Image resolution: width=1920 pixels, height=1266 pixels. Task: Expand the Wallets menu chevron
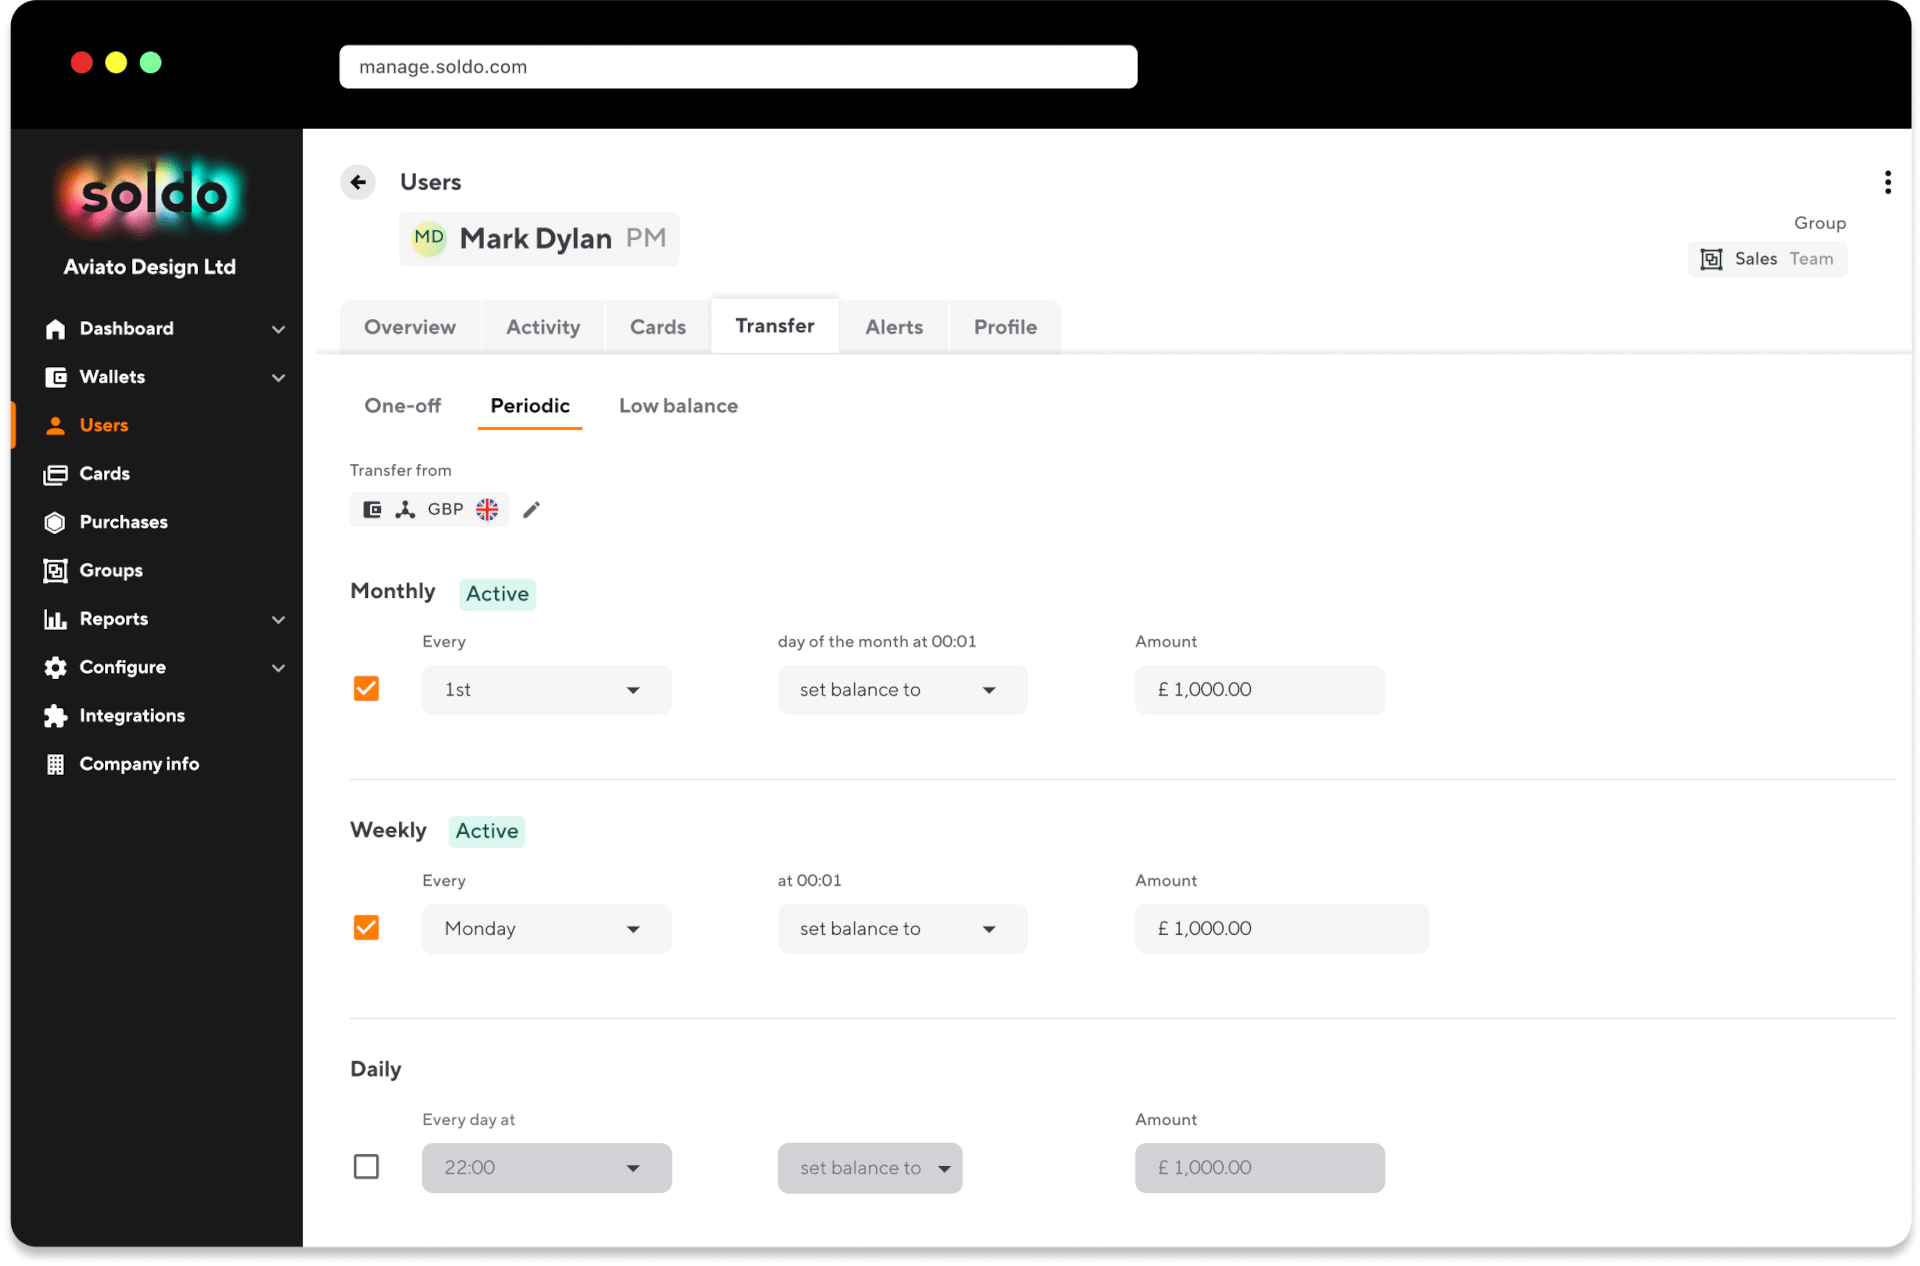click(278, 378)
